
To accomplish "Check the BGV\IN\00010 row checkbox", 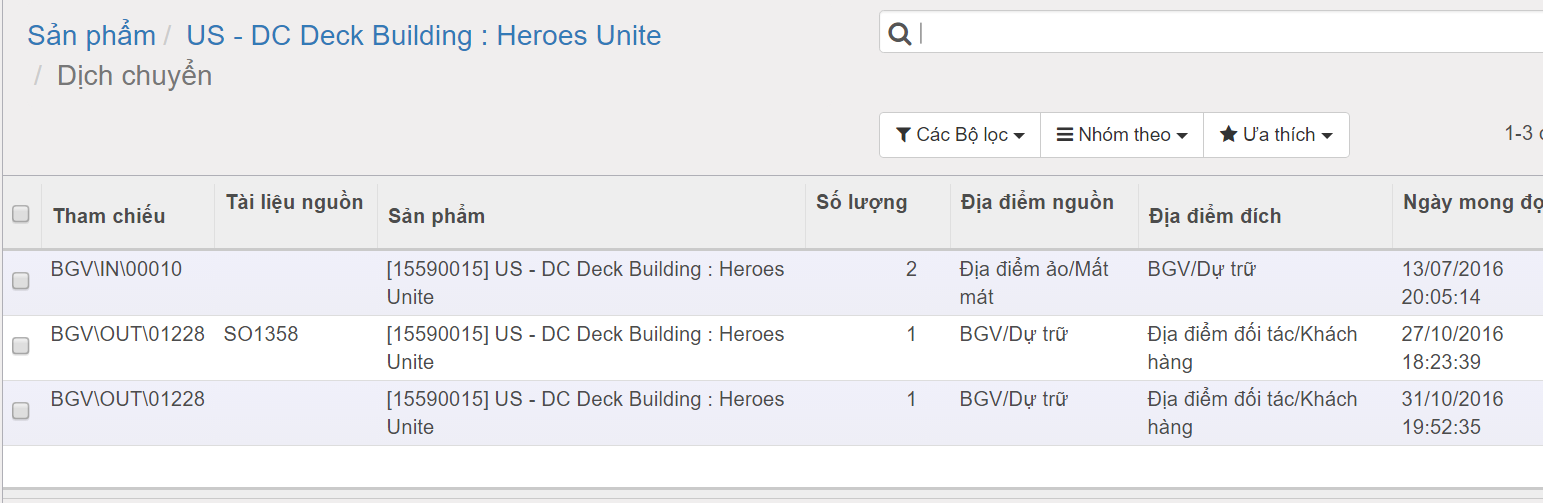I will [x=21, y=282].
